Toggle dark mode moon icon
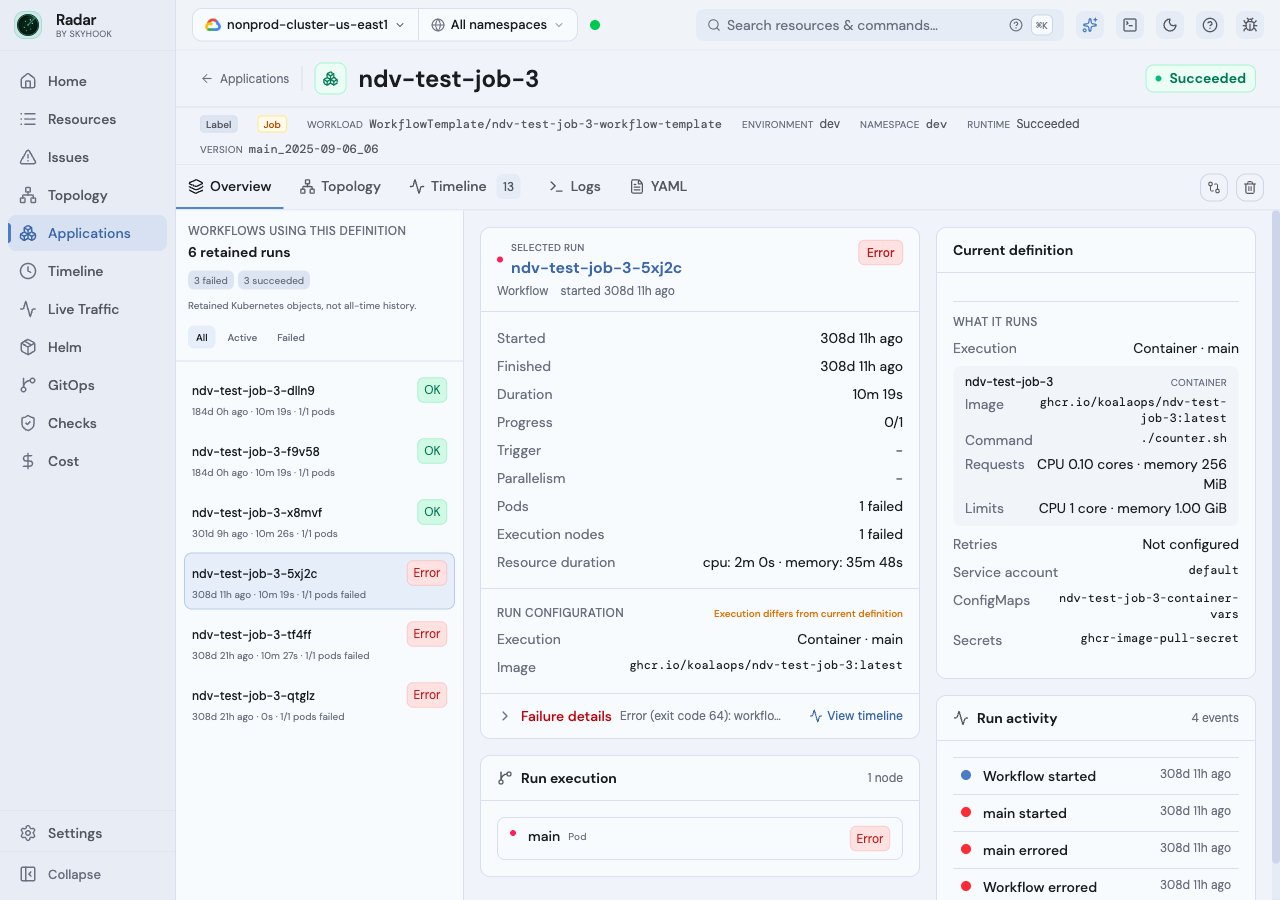The width and height of the screenshot is (1280, 900). tap(1170, 25)
